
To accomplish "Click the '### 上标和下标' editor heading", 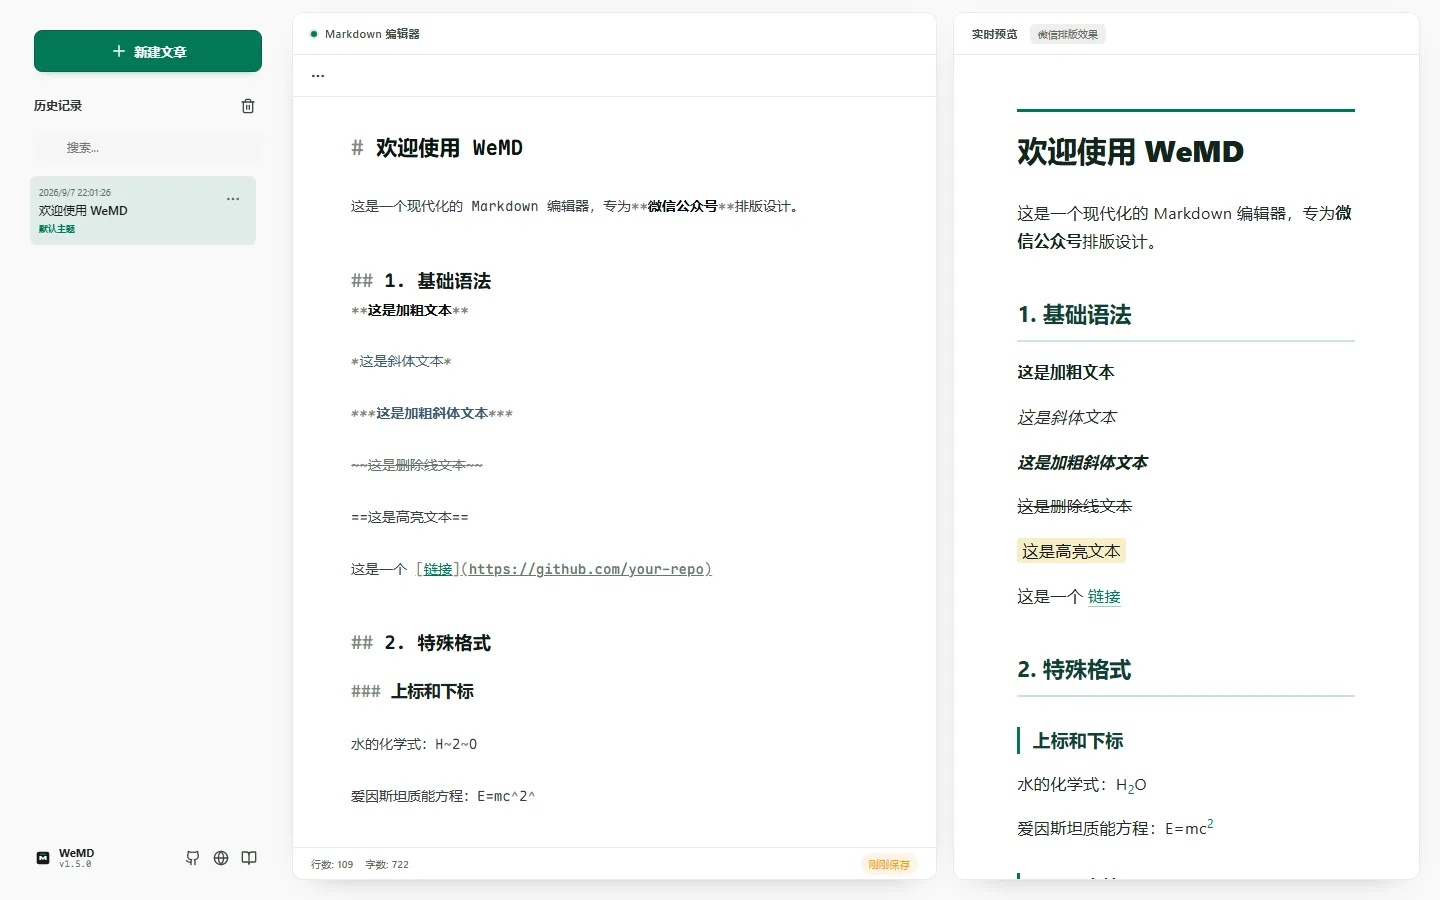I will pyautogui.click(x=413, y=691).
